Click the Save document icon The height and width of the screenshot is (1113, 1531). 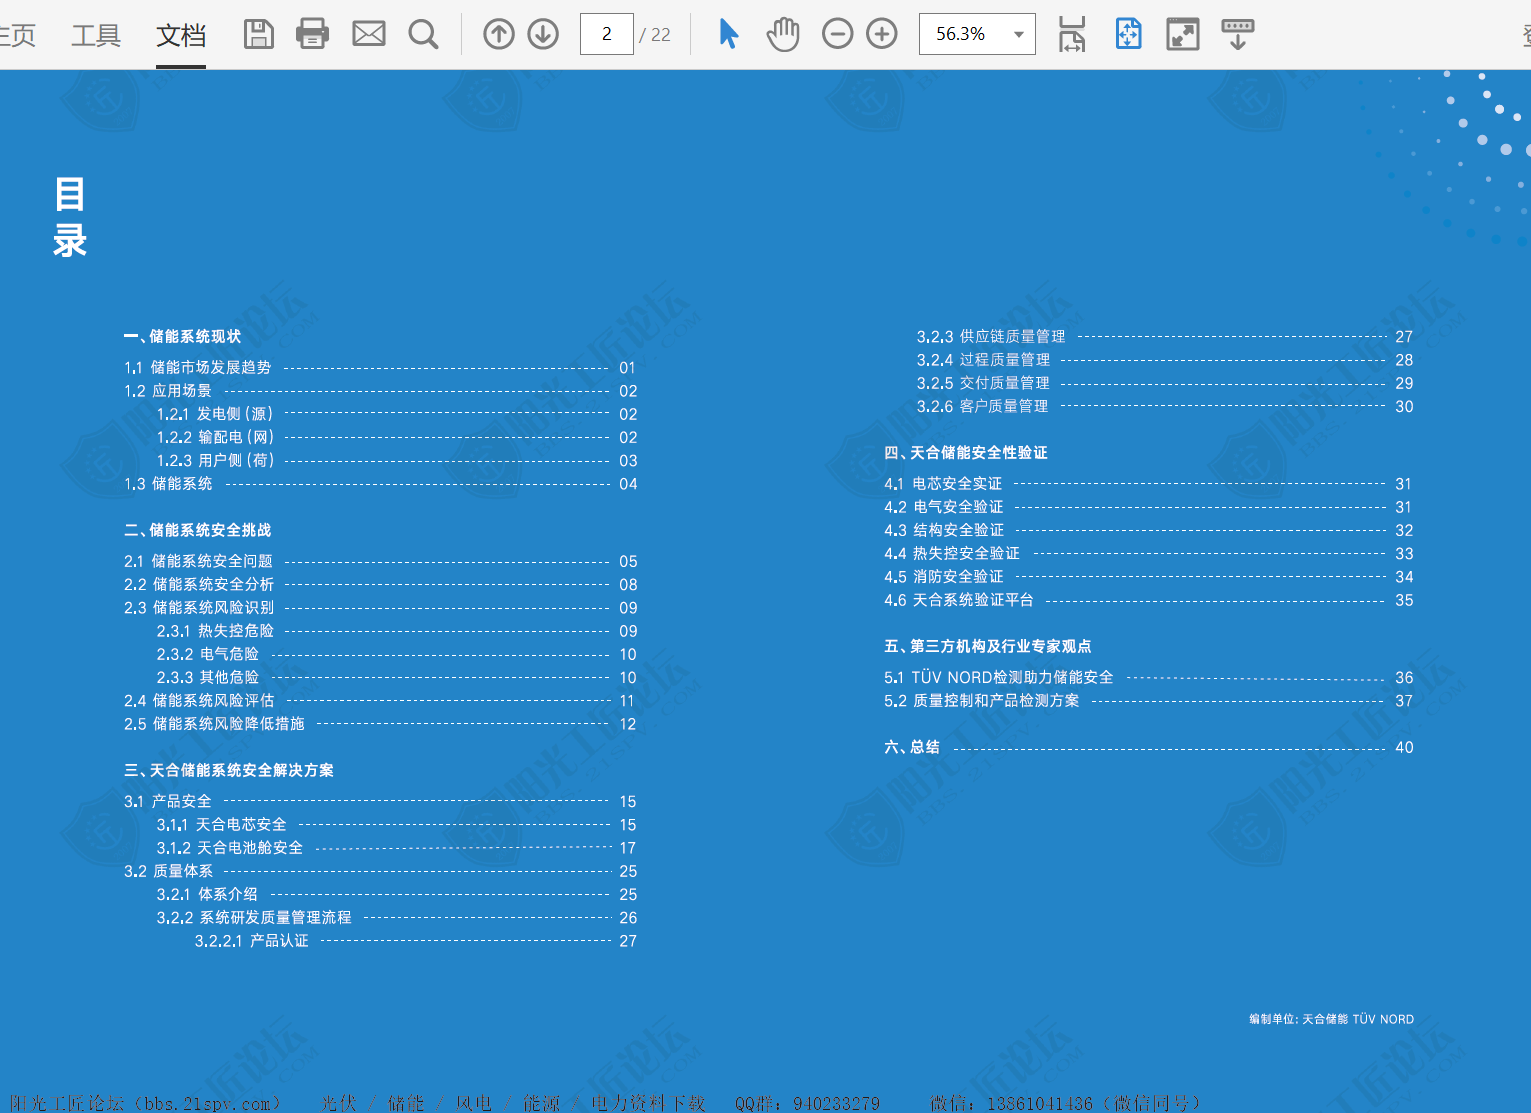(259, 34)
